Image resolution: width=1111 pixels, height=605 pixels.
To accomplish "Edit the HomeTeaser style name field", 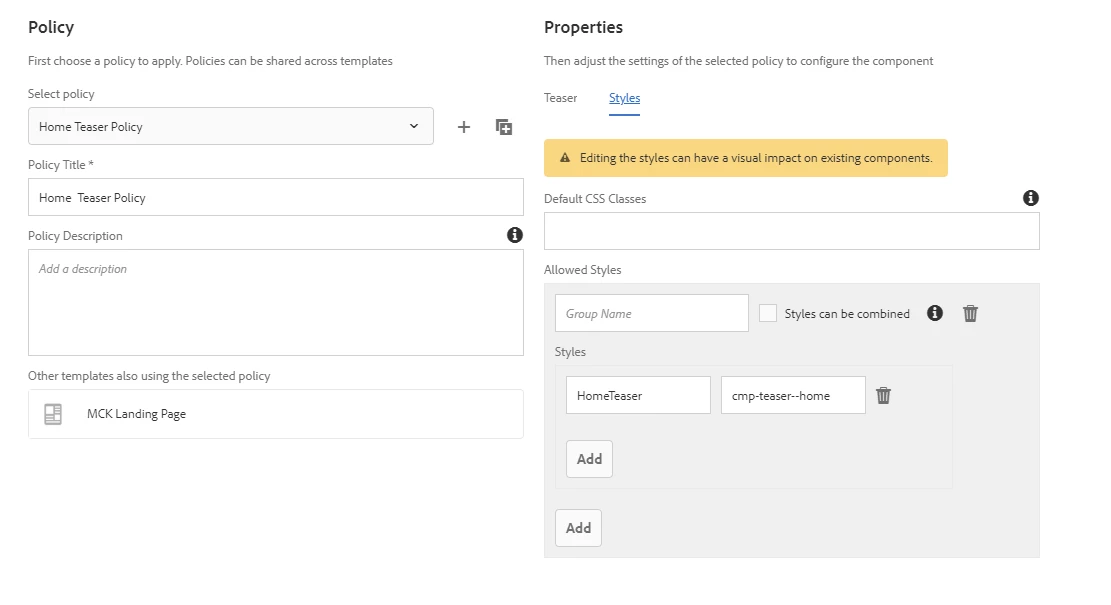I will click(638, 395).
